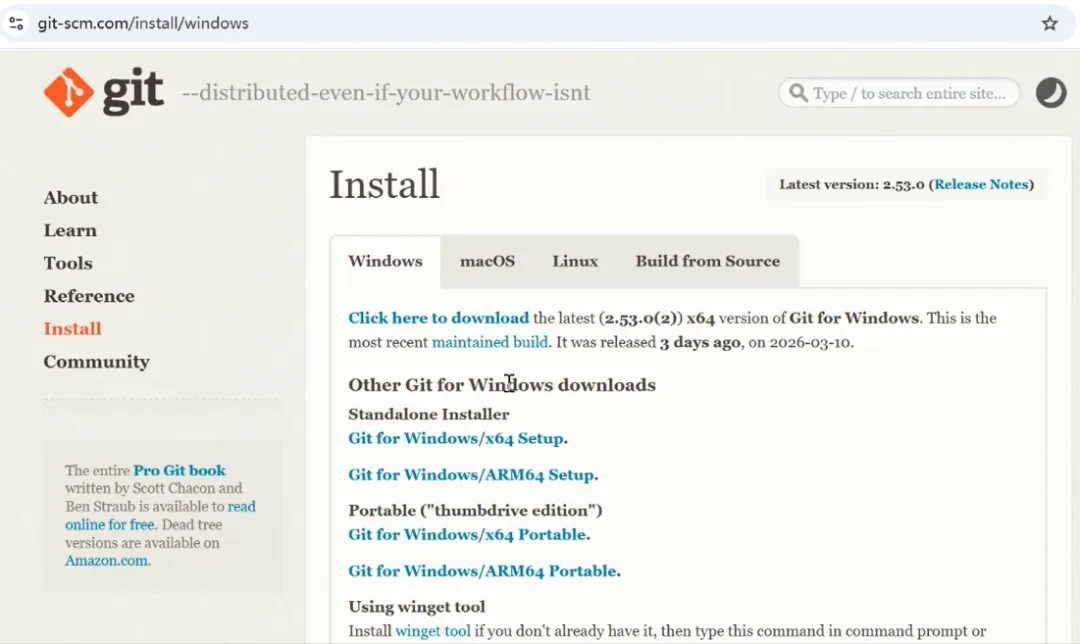Click the site information icon in address bar
This screenshot has height=644, width=1080.
(16, 23)
